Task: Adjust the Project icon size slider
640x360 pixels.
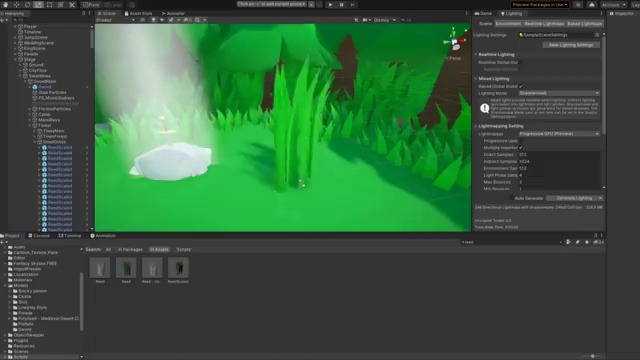Action: point(593,356)
